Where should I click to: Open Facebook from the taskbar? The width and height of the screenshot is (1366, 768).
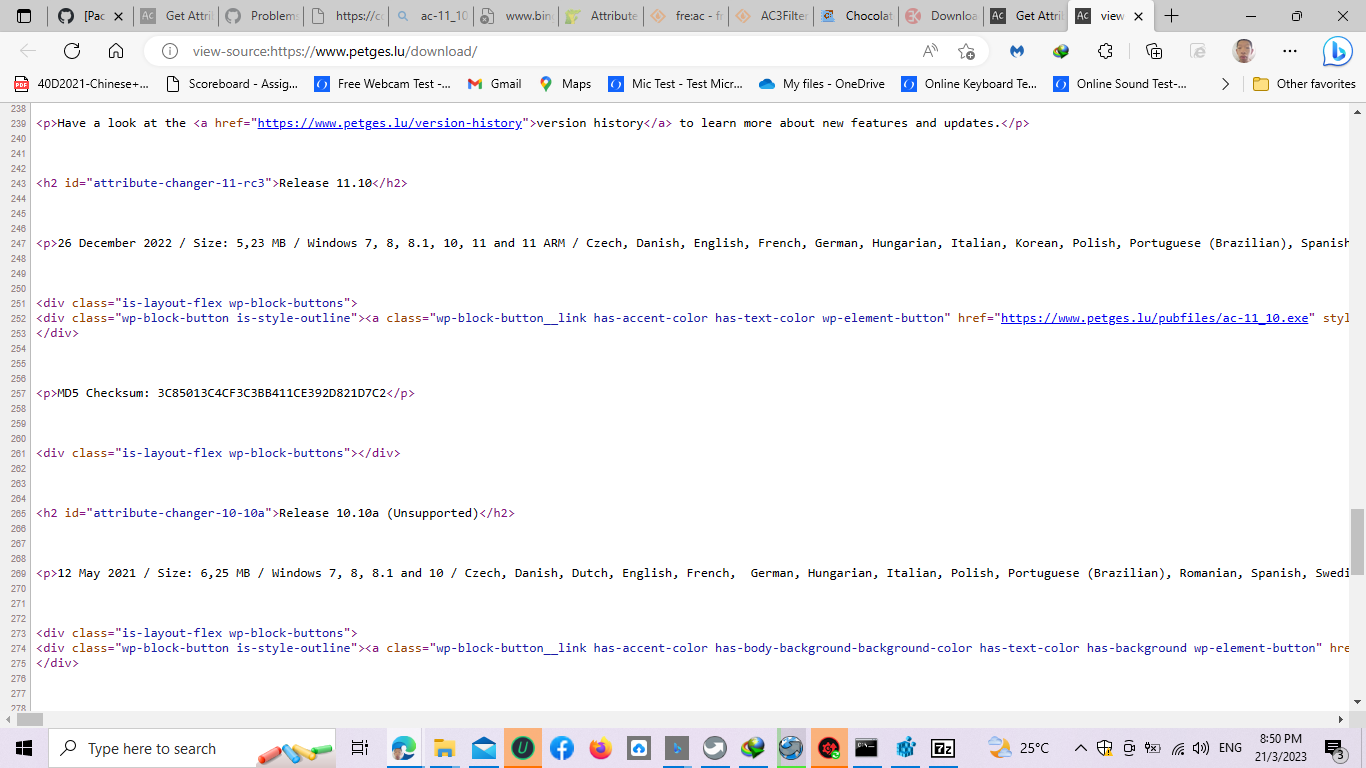point(562,748)
